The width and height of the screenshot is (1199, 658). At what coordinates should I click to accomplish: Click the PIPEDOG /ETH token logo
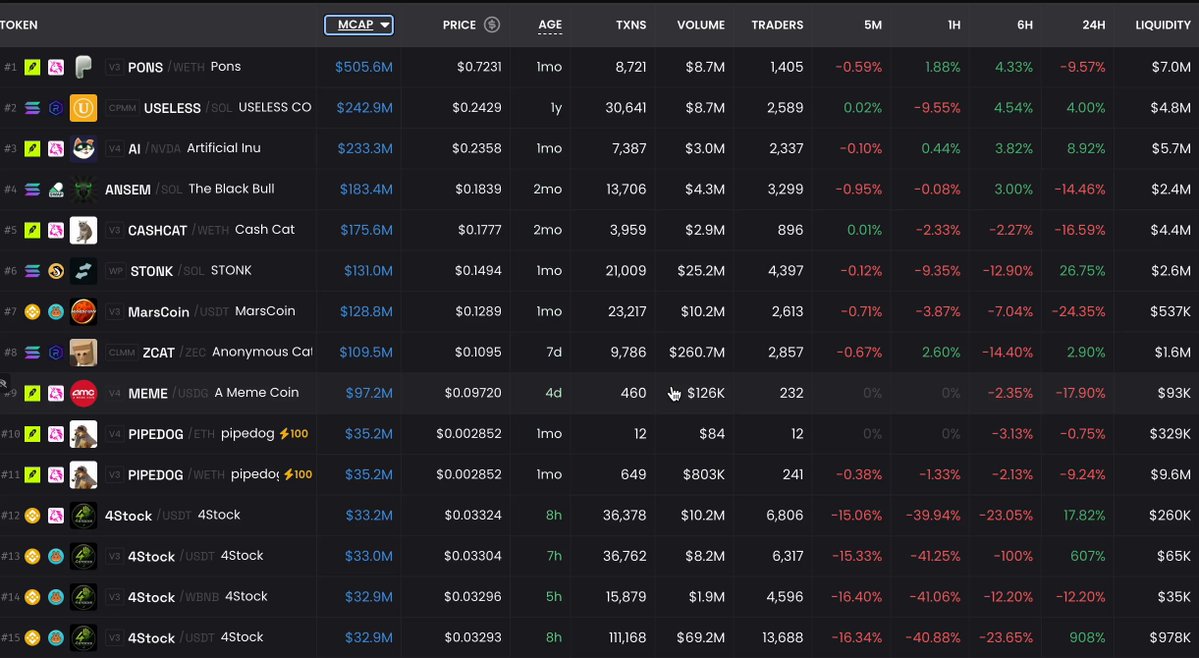(x=83, y=434)
